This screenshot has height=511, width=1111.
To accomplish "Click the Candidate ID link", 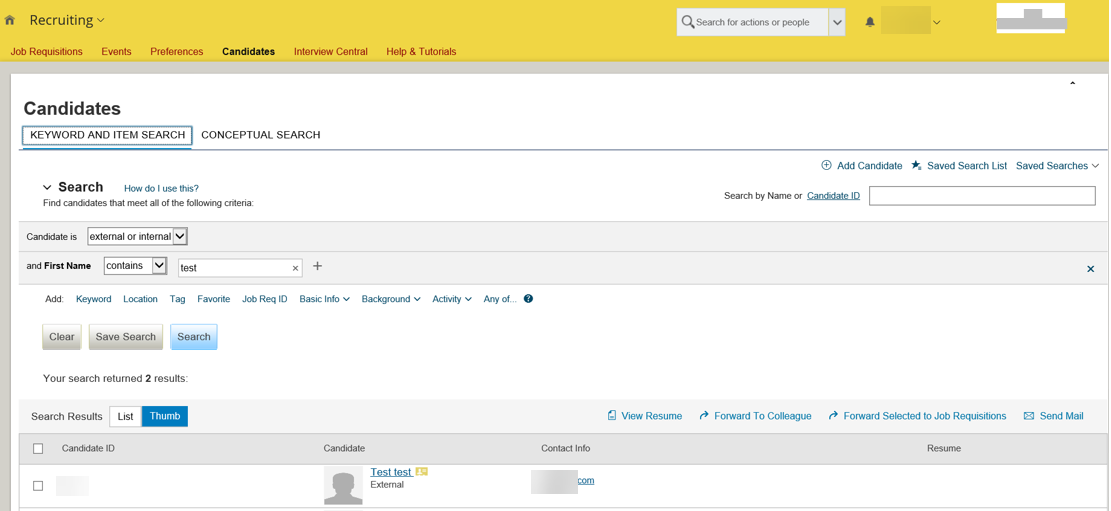I will tap(833, 196).
